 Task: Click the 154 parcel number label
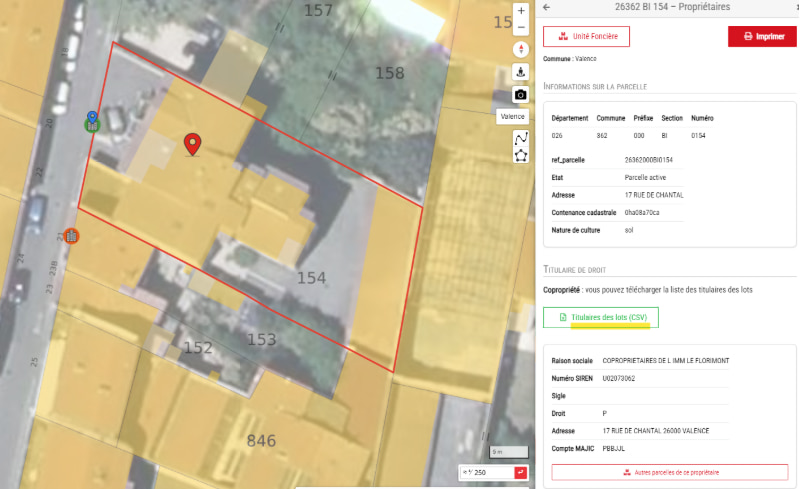[312, 278]
